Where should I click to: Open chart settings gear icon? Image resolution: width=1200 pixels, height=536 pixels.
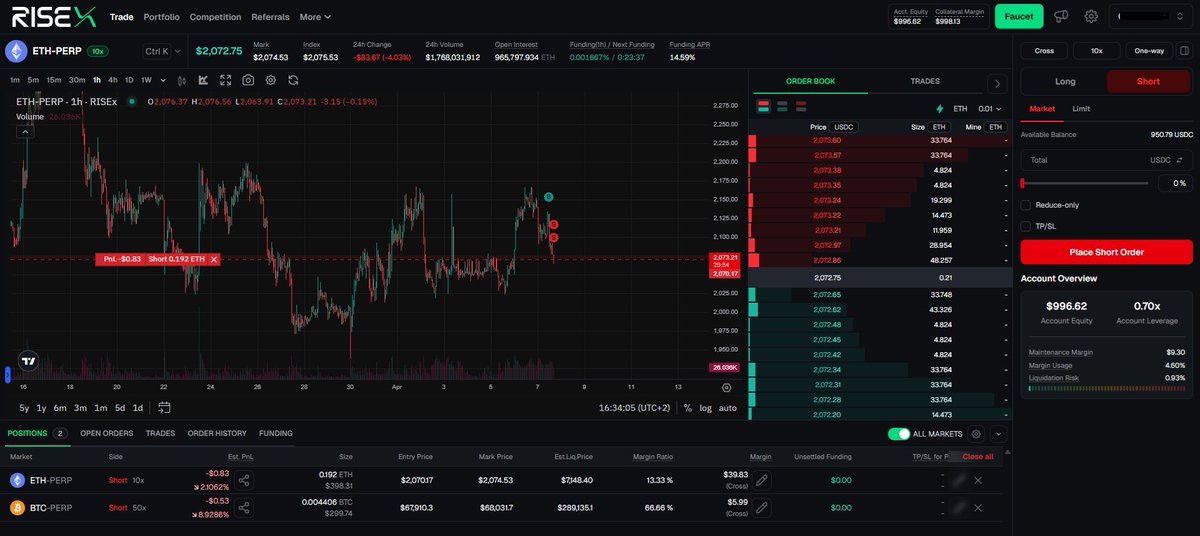click(270, 79)
